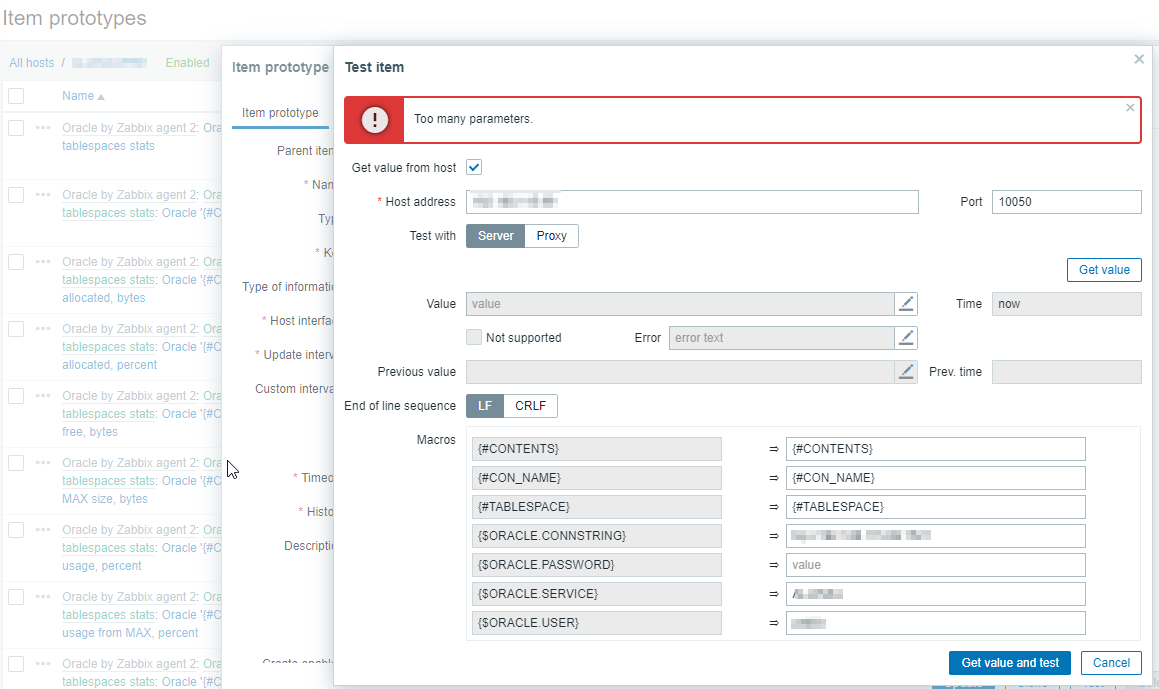Select Proxy in the 'Test with' option

tap(551, 236)
